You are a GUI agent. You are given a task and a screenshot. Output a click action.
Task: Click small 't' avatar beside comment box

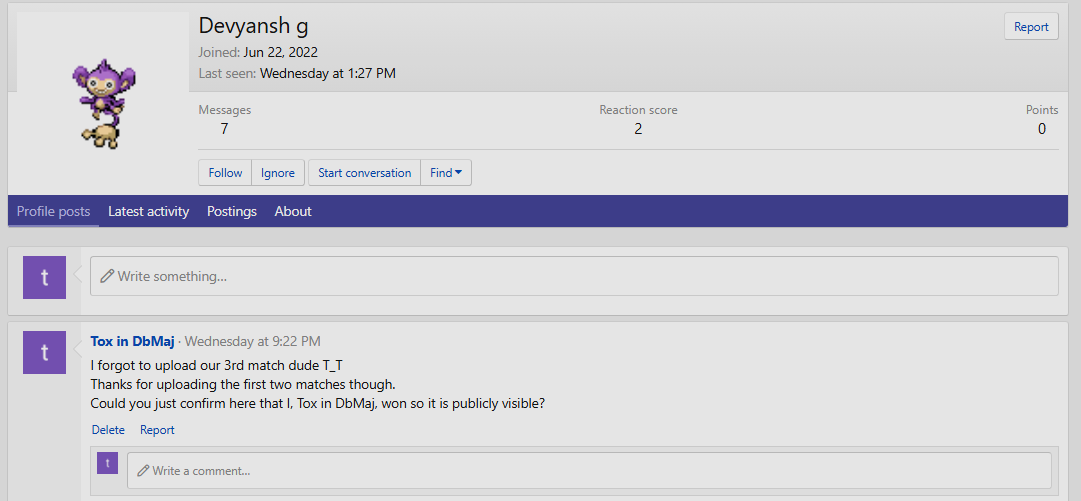click(x=108, y=463)
